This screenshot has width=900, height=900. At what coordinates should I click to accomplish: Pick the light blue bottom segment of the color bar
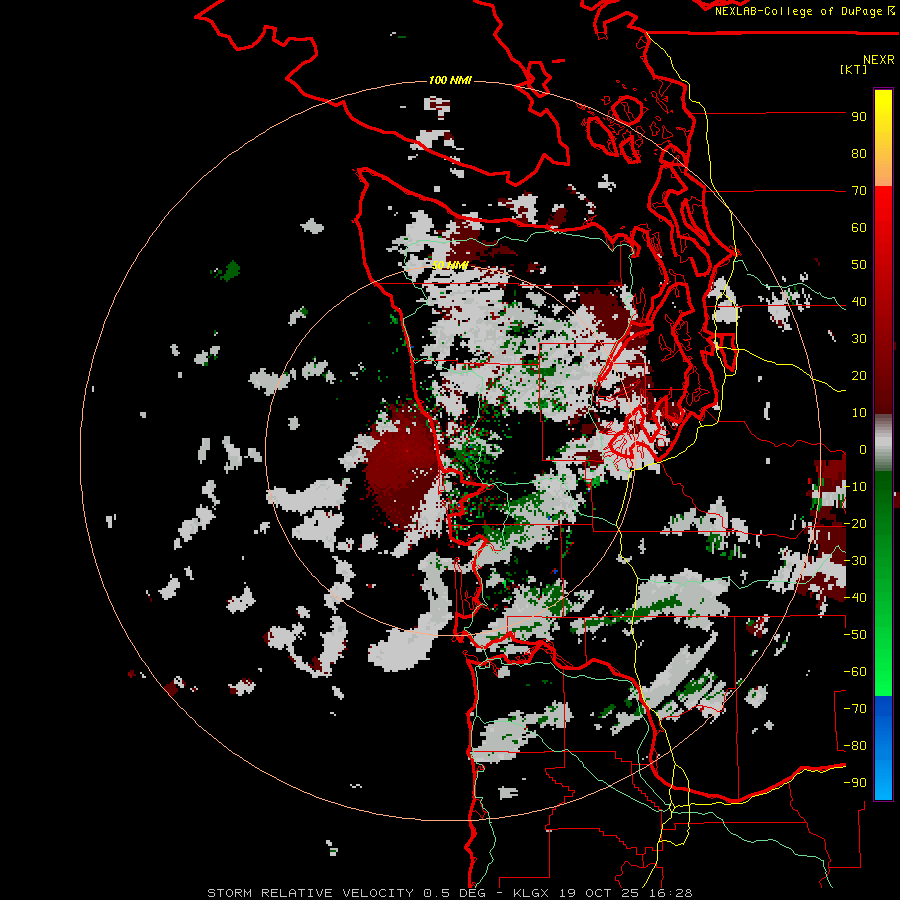pyautogui.click(x=883, y=775)
